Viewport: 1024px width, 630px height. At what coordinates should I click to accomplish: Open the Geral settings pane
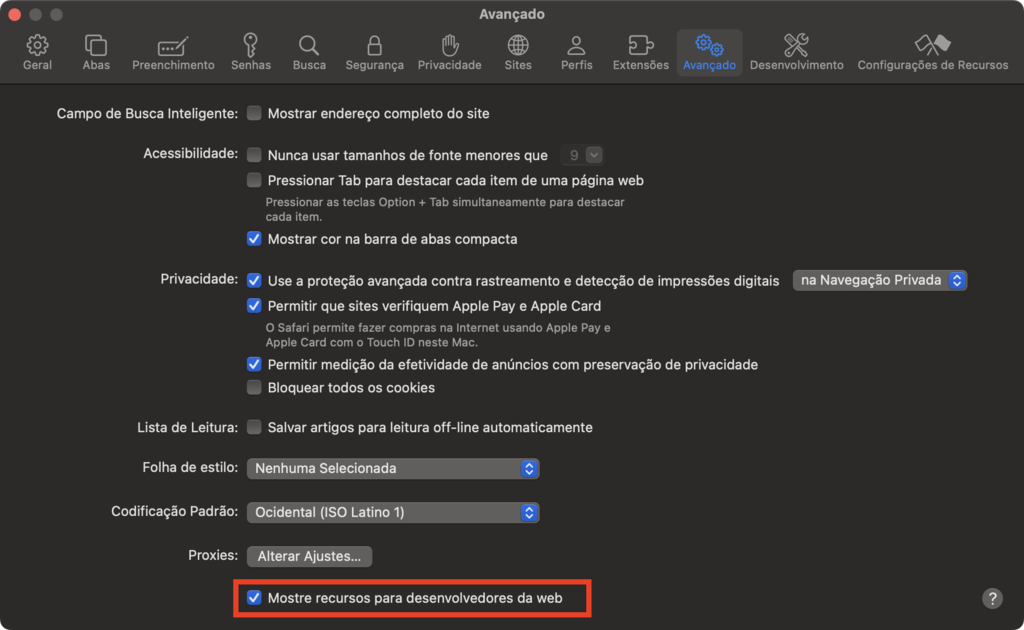[37, 52]
